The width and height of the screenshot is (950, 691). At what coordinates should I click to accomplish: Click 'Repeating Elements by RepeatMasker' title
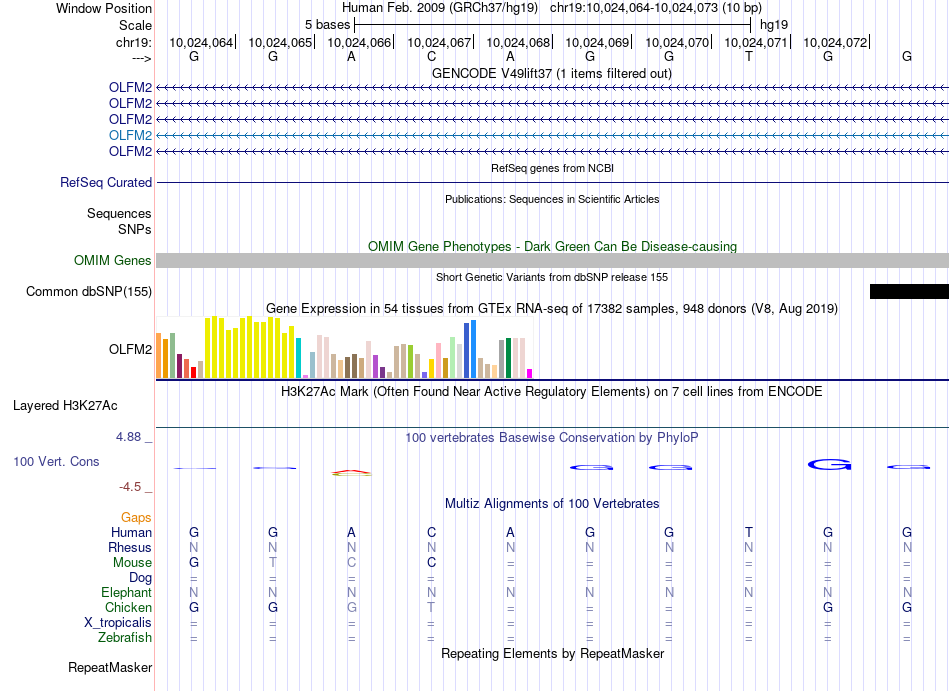click(x=553, y=654)
